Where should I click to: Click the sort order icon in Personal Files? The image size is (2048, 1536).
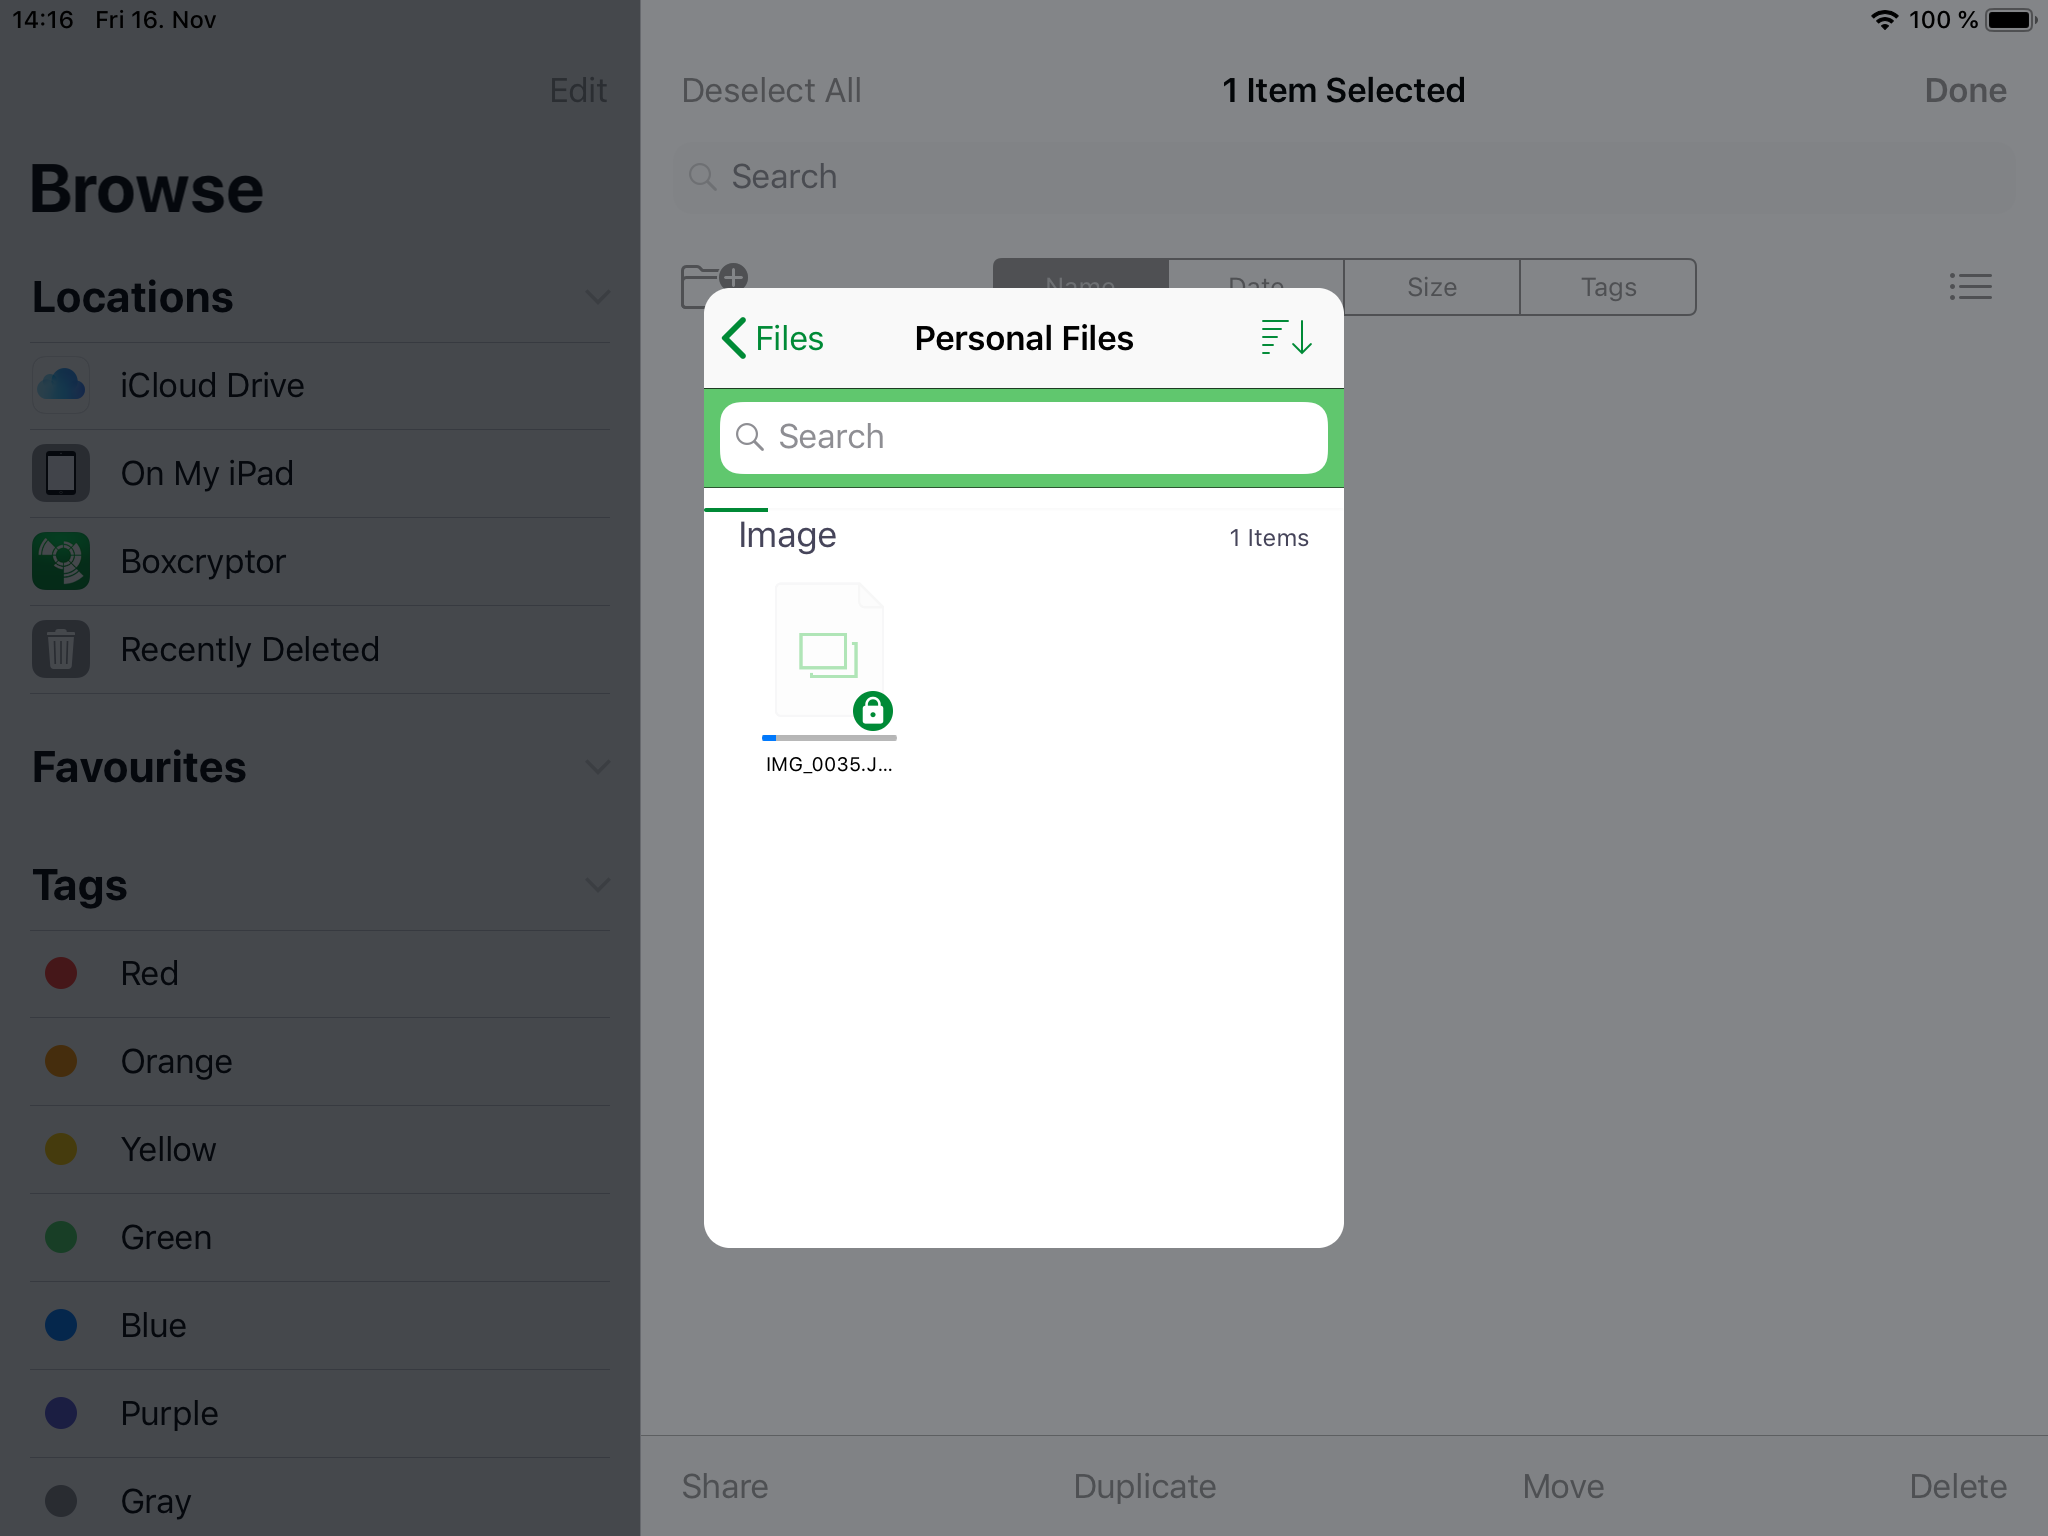(1286, 338)
